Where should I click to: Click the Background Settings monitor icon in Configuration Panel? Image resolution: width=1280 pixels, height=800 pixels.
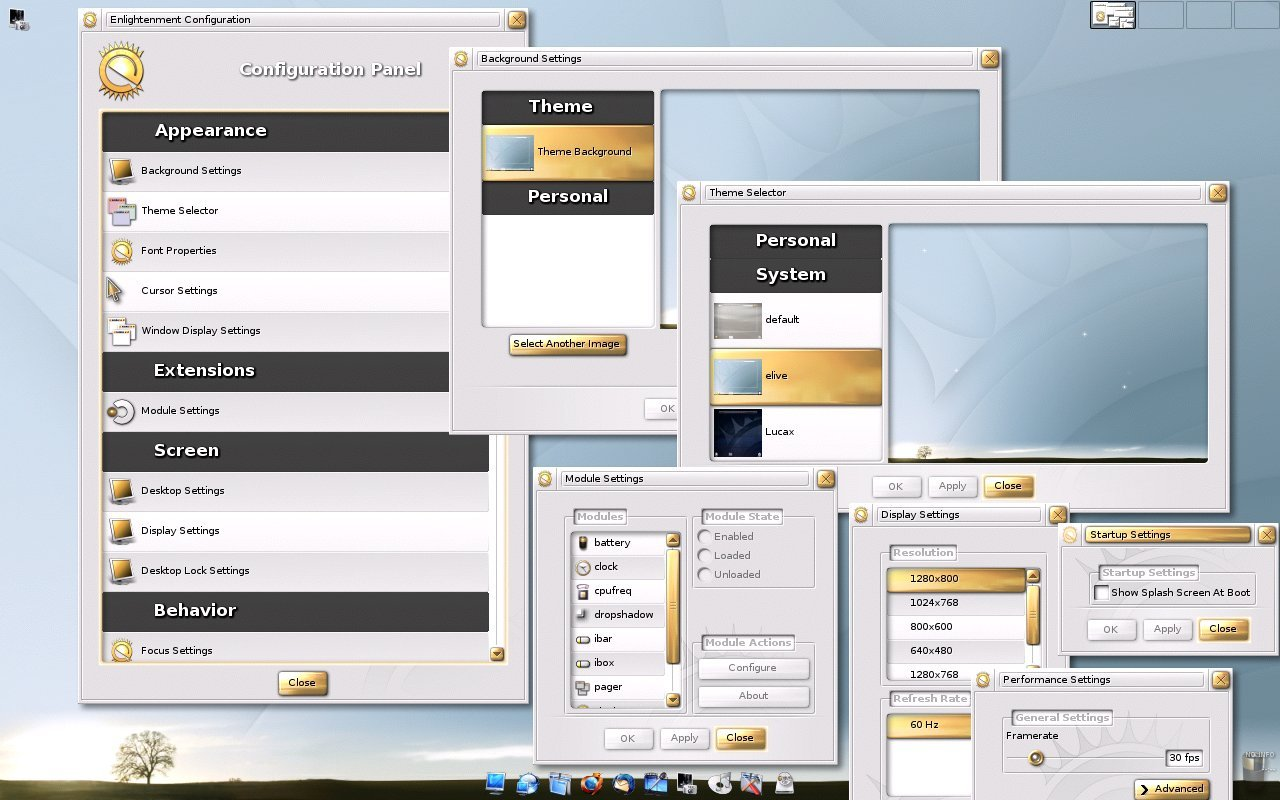pyautogui.click(x=122, y=171)
